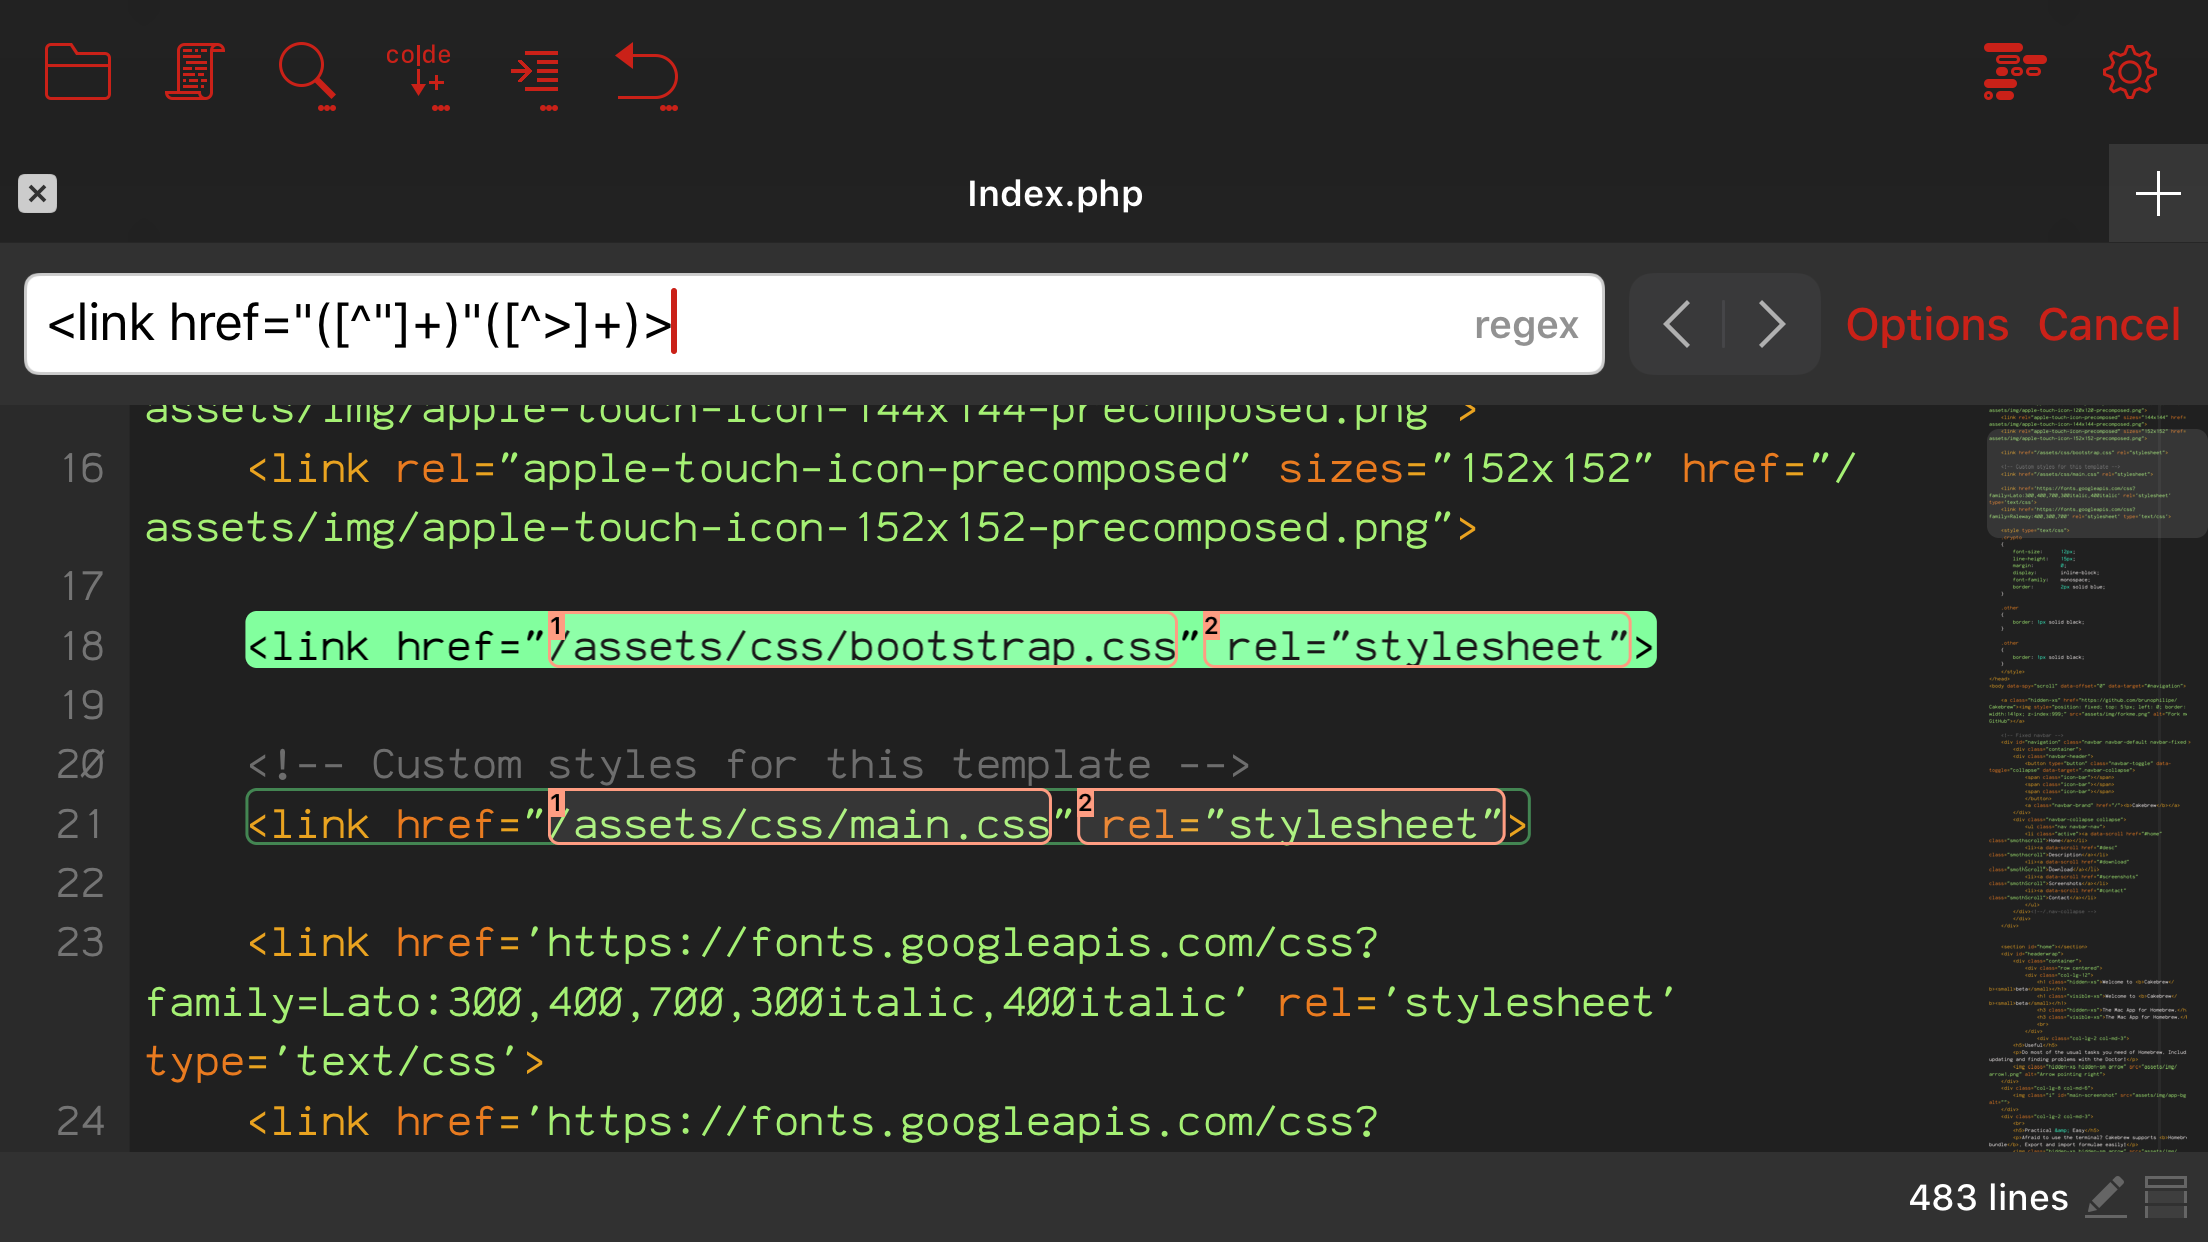
Task: Close the Index.php tab
Action: click(x=38, y=193)
